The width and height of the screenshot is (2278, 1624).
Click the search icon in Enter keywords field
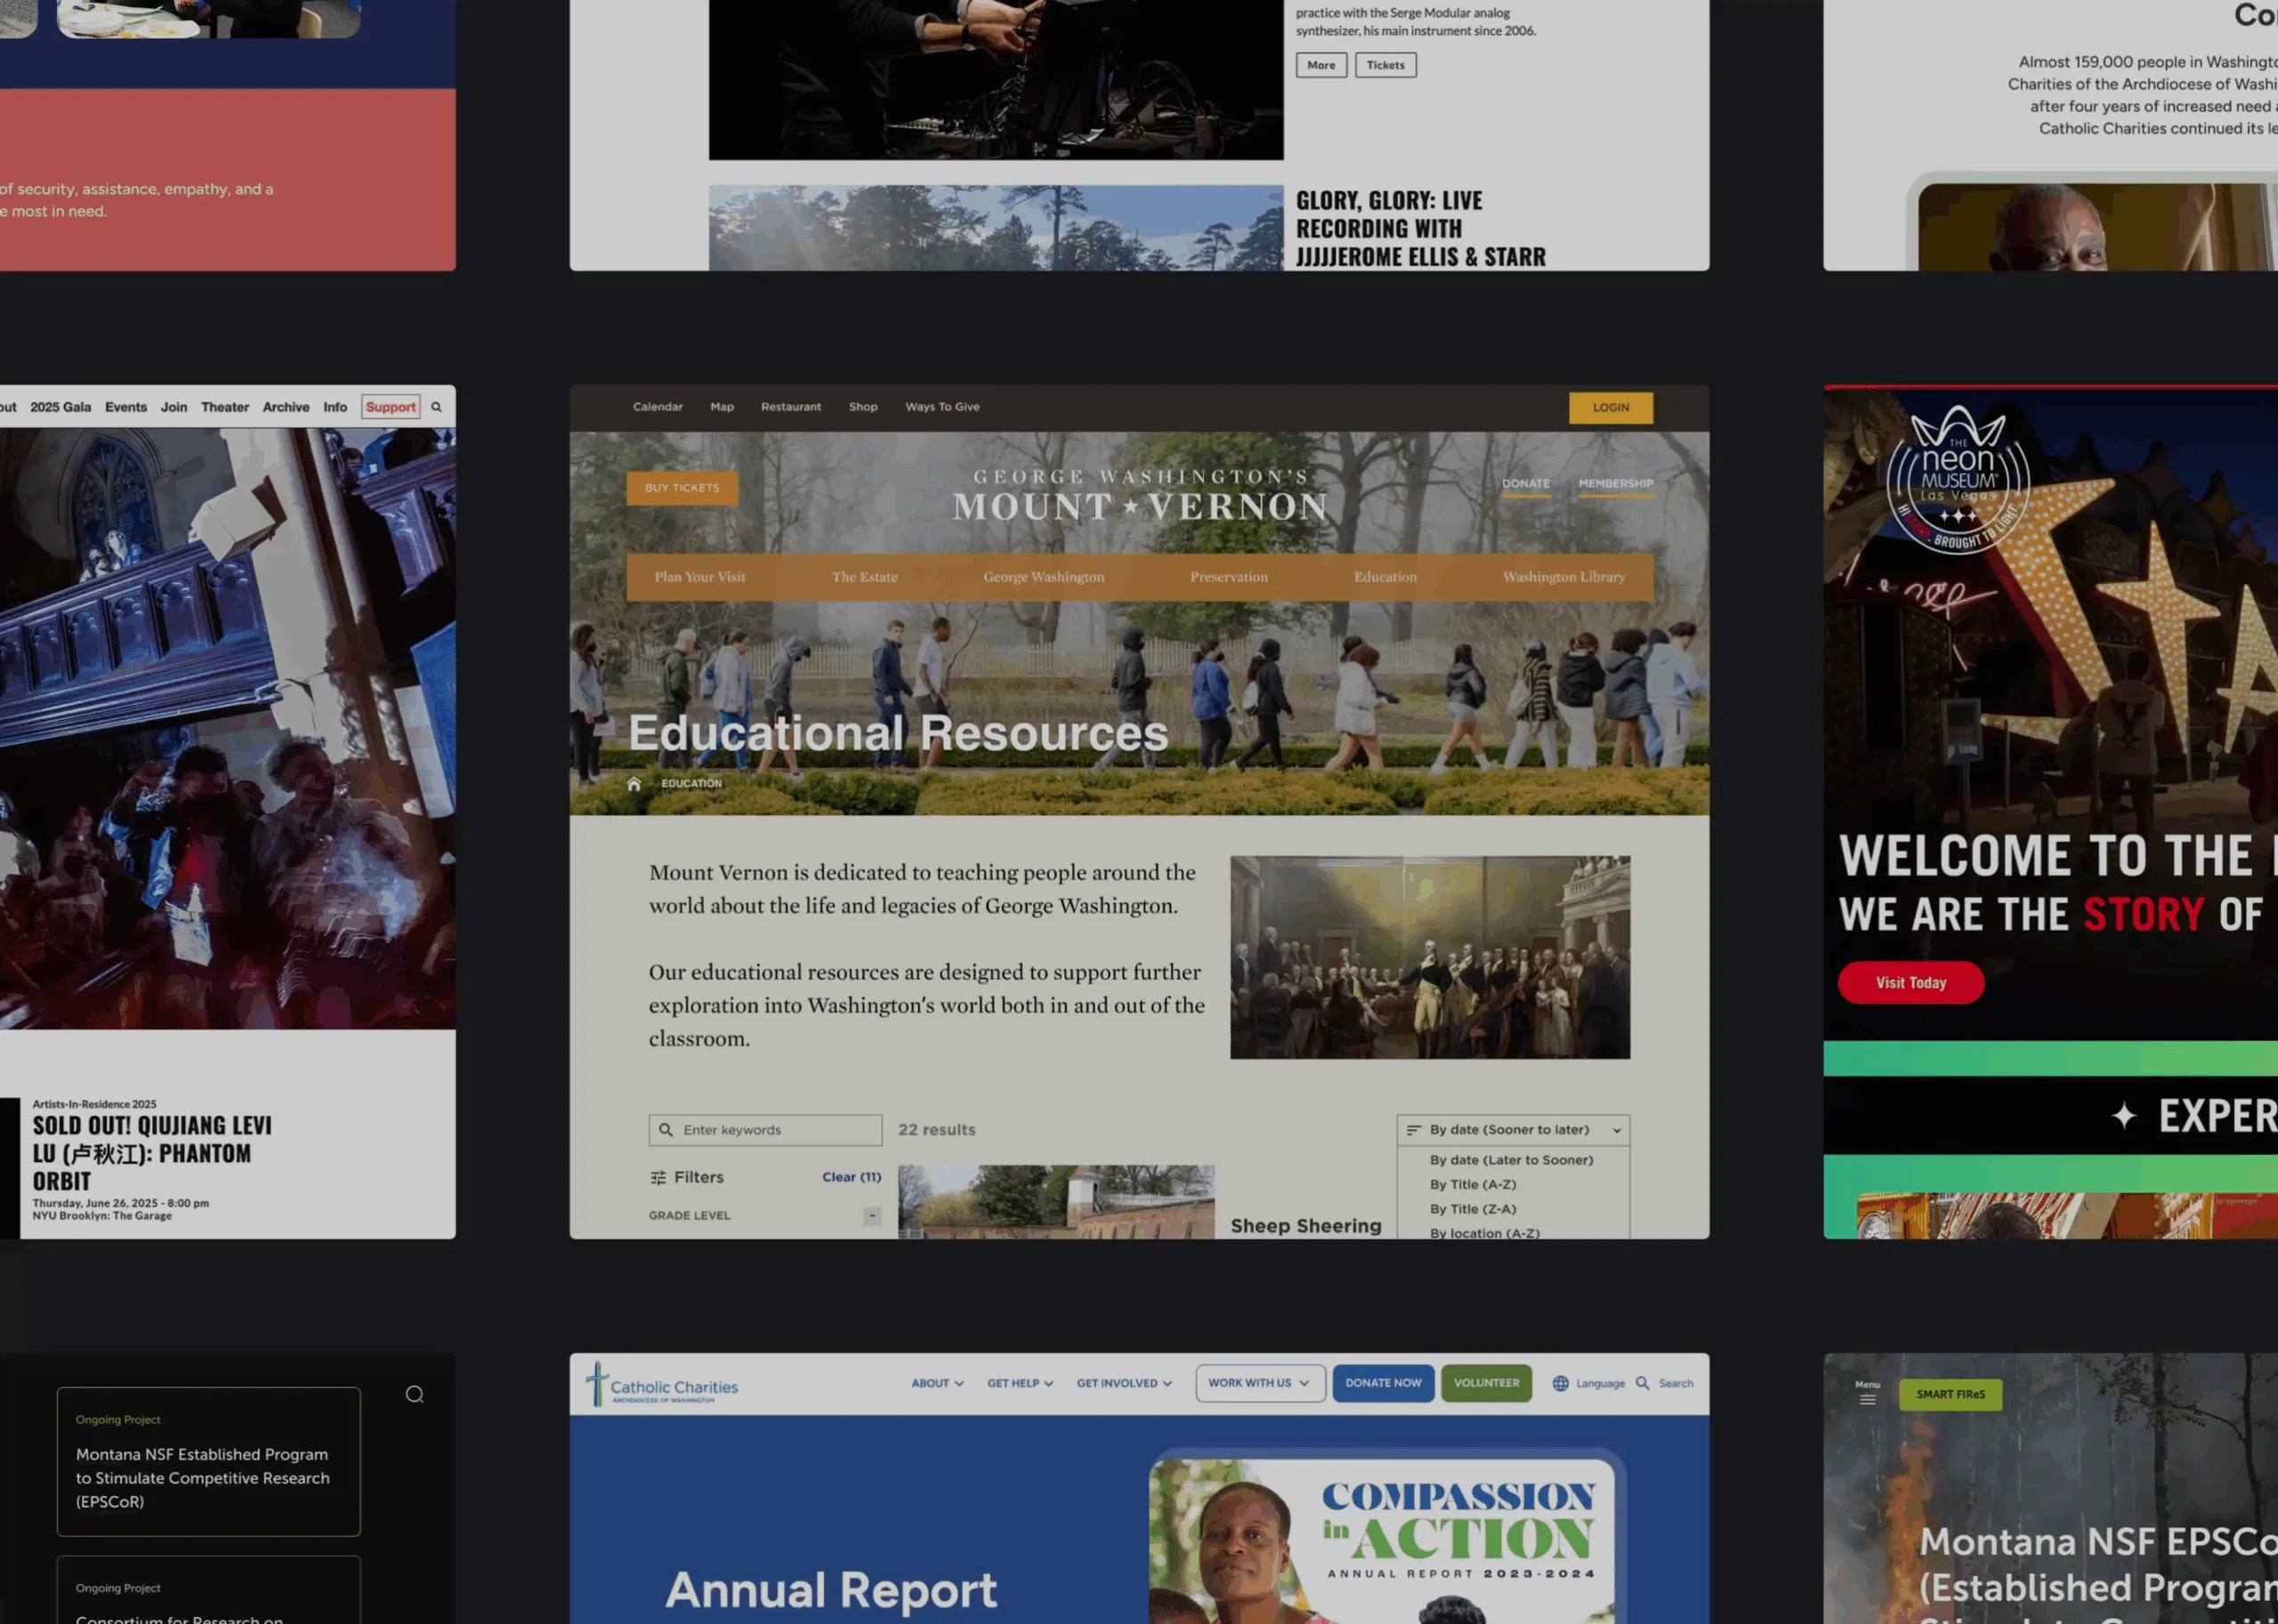[x=666, y=1130]
